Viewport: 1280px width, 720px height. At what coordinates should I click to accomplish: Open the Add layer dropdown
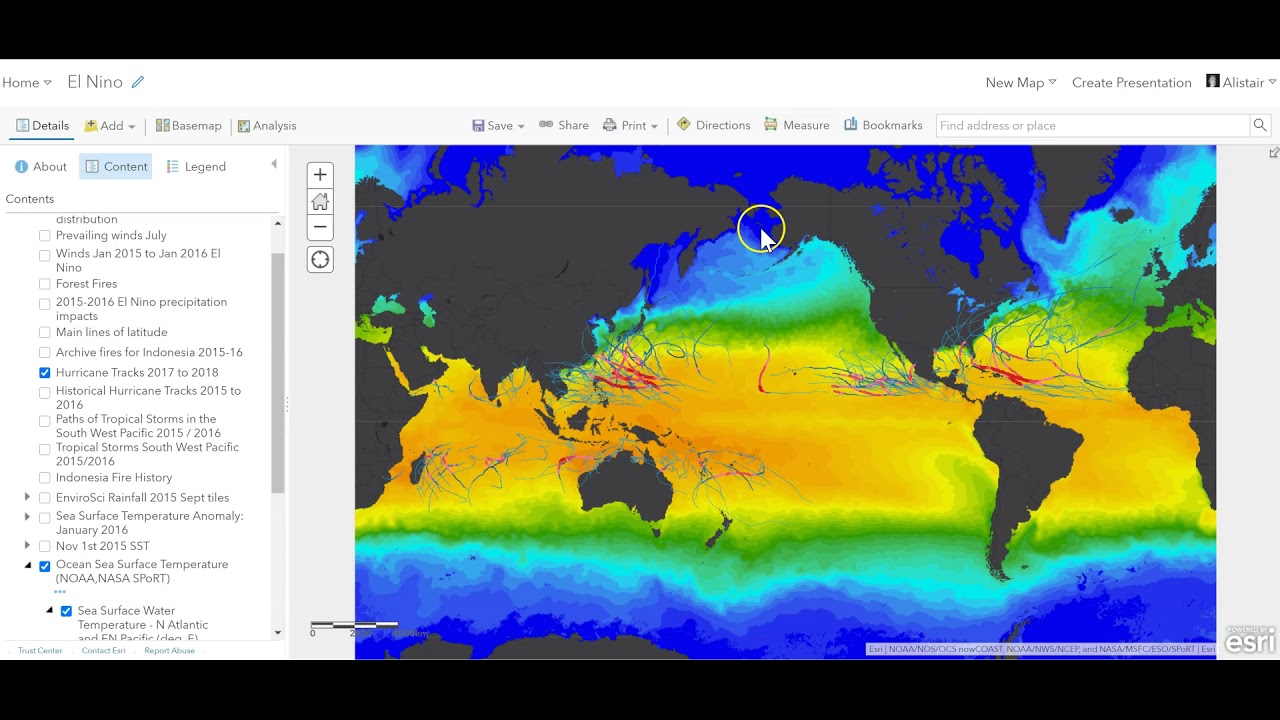[109, 126]
